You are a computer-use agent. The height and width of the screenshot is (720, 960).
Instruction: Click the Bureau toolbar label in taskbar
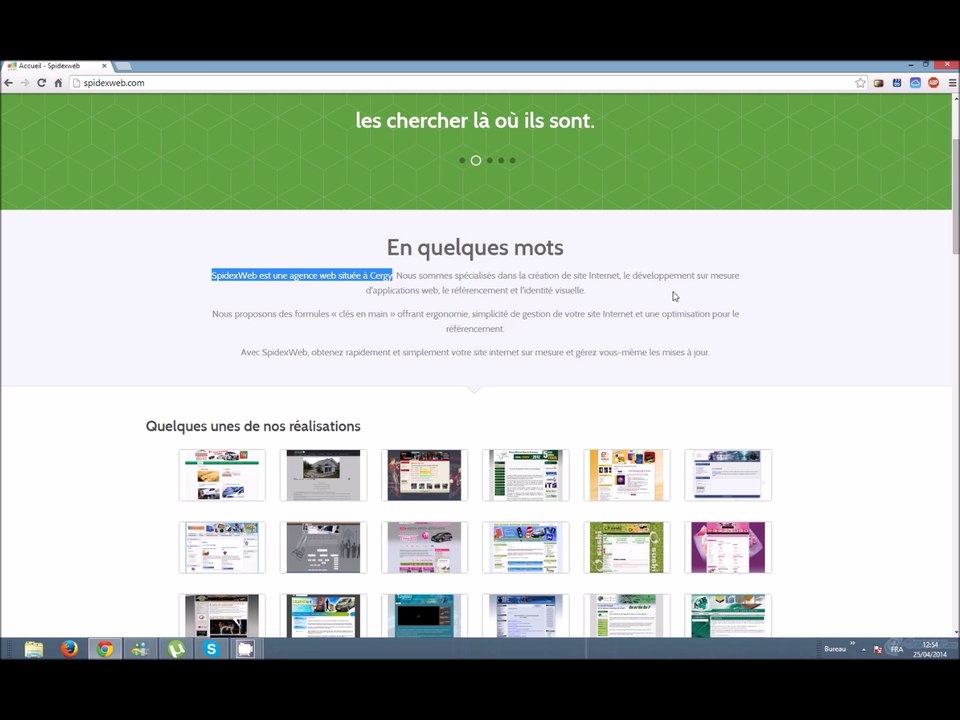[x=834, y=649]
